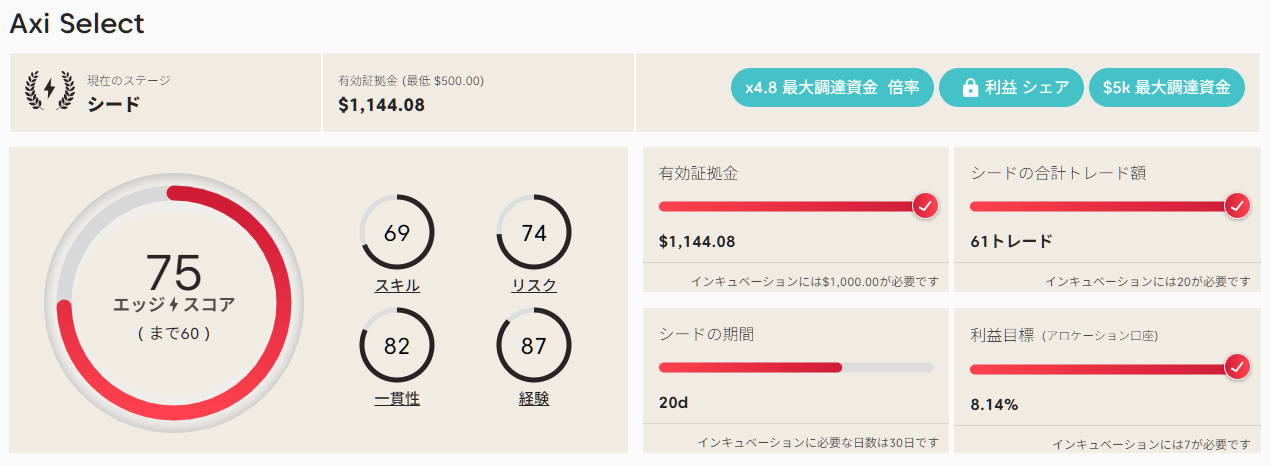
Task: Open the 経験 score link
Action: tap(534, 399)
